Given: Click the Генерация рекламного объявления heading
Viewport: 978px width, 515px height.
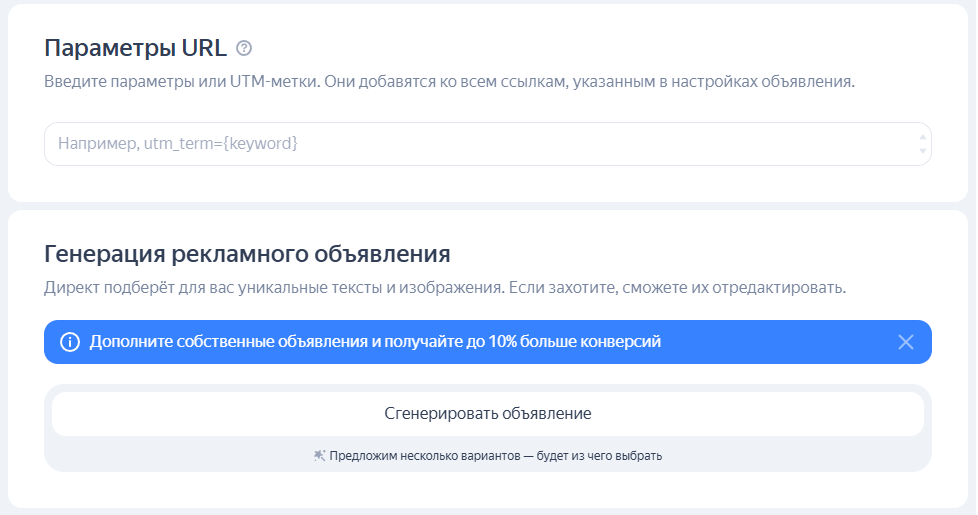Looking at the screenshot, I should click(x=247, y=253).
